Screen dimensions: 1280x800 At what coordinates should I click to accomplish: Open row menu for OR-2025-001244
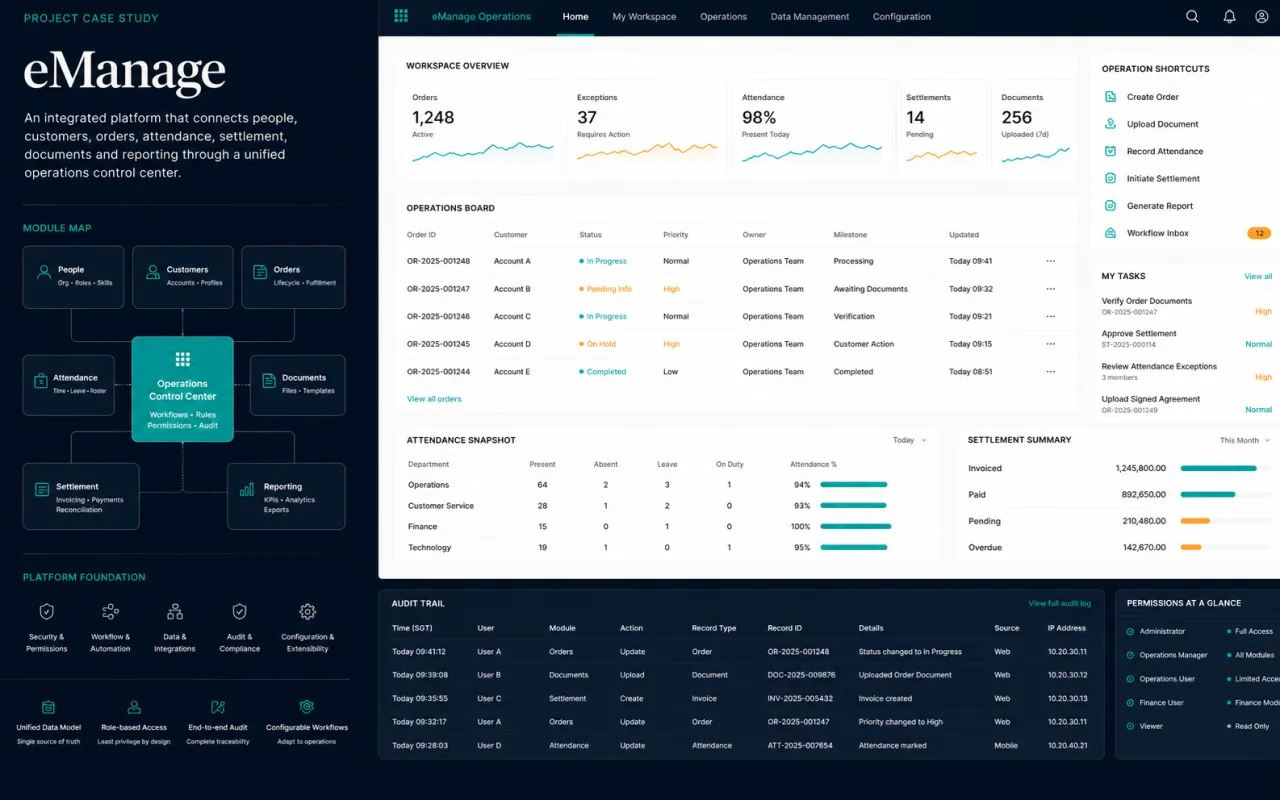click(x=1050, y=371)
